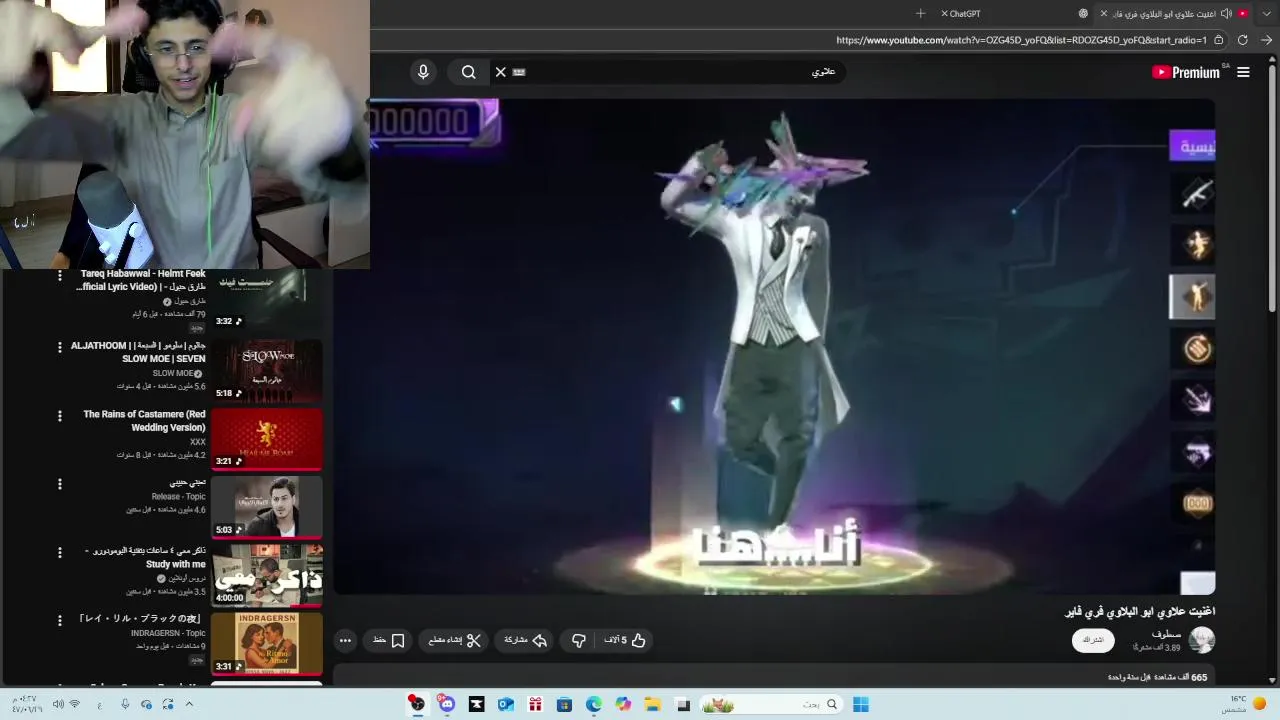Open File Explorer from the taskbar
This screenshot has width=1280, height=720.
653,704
